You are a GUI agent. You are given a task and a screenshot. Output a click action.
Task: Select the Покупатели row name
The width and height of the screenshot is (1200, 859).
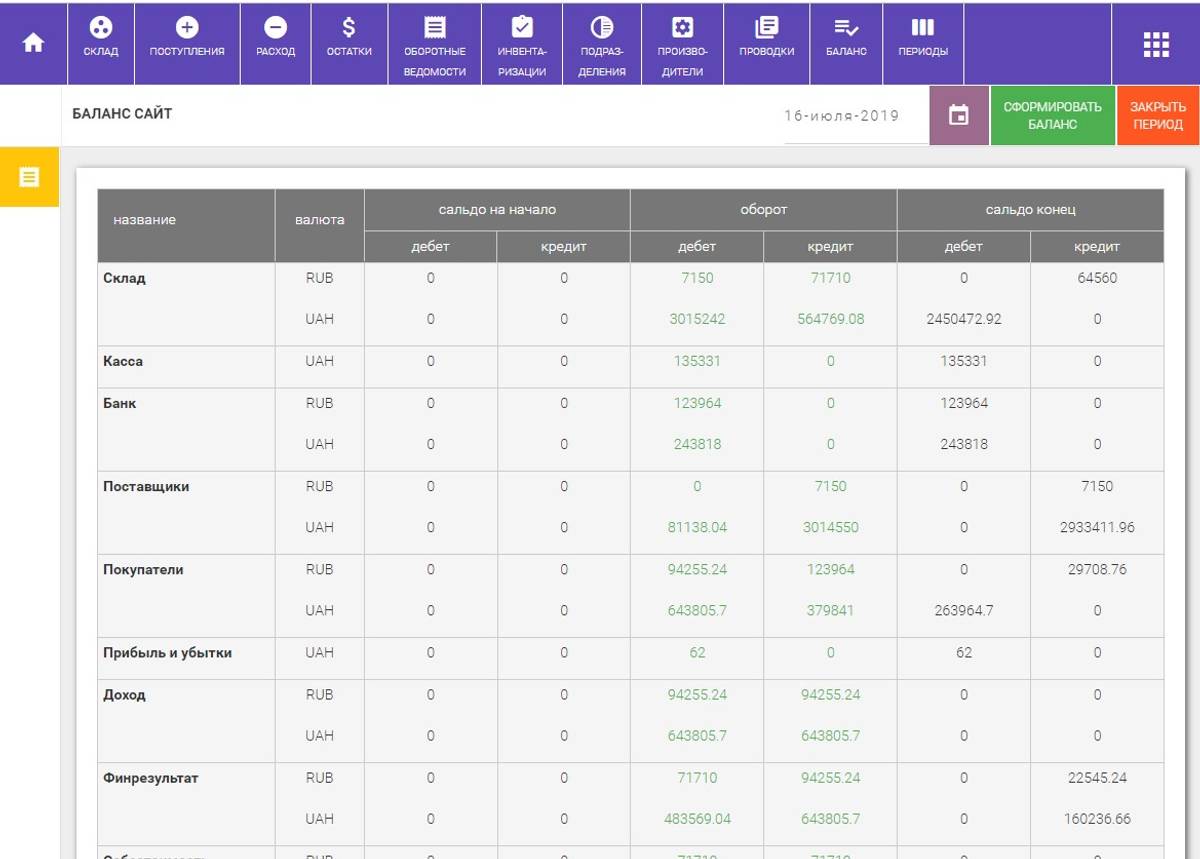click(x=143, y=569)
